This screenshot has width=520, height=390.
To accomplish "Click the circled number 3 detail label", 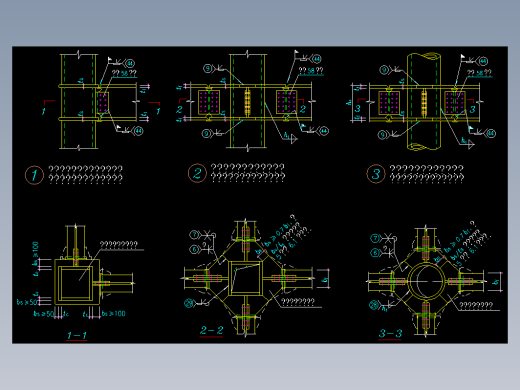I will coord(376,174).
